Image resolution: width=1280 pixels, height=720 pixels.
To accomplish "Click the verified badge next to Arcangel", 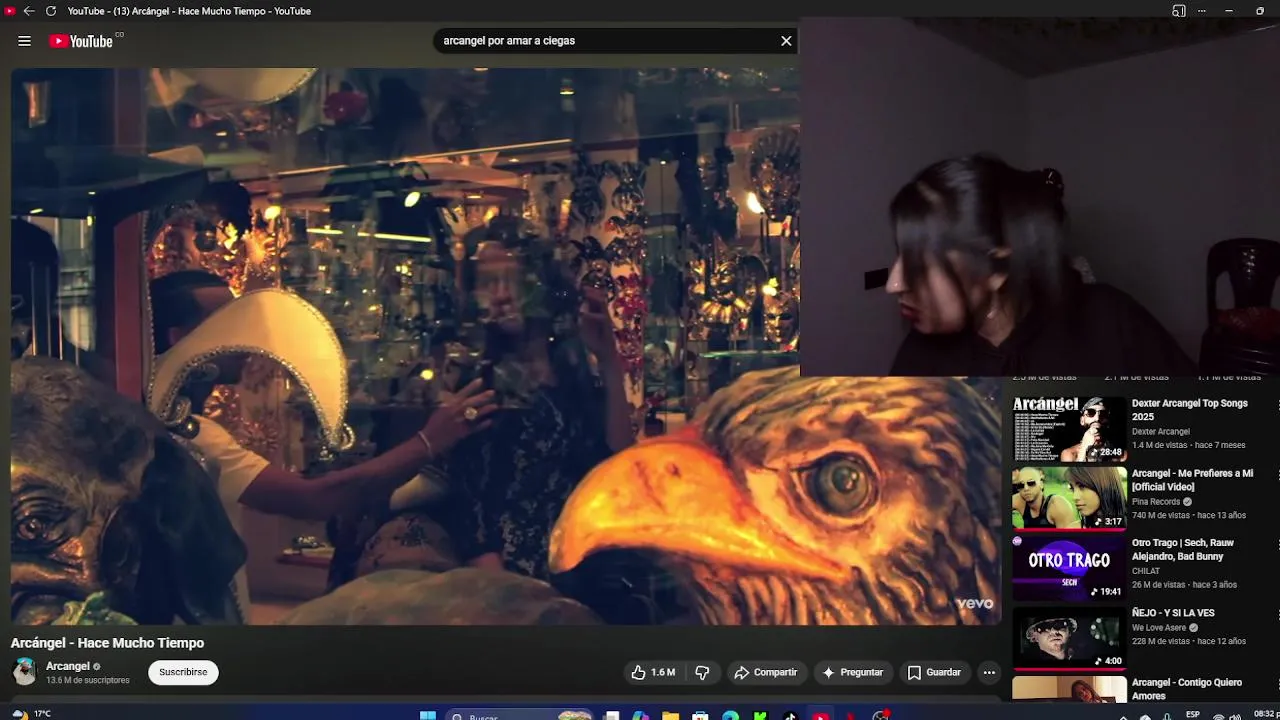I will pos(97,666).
